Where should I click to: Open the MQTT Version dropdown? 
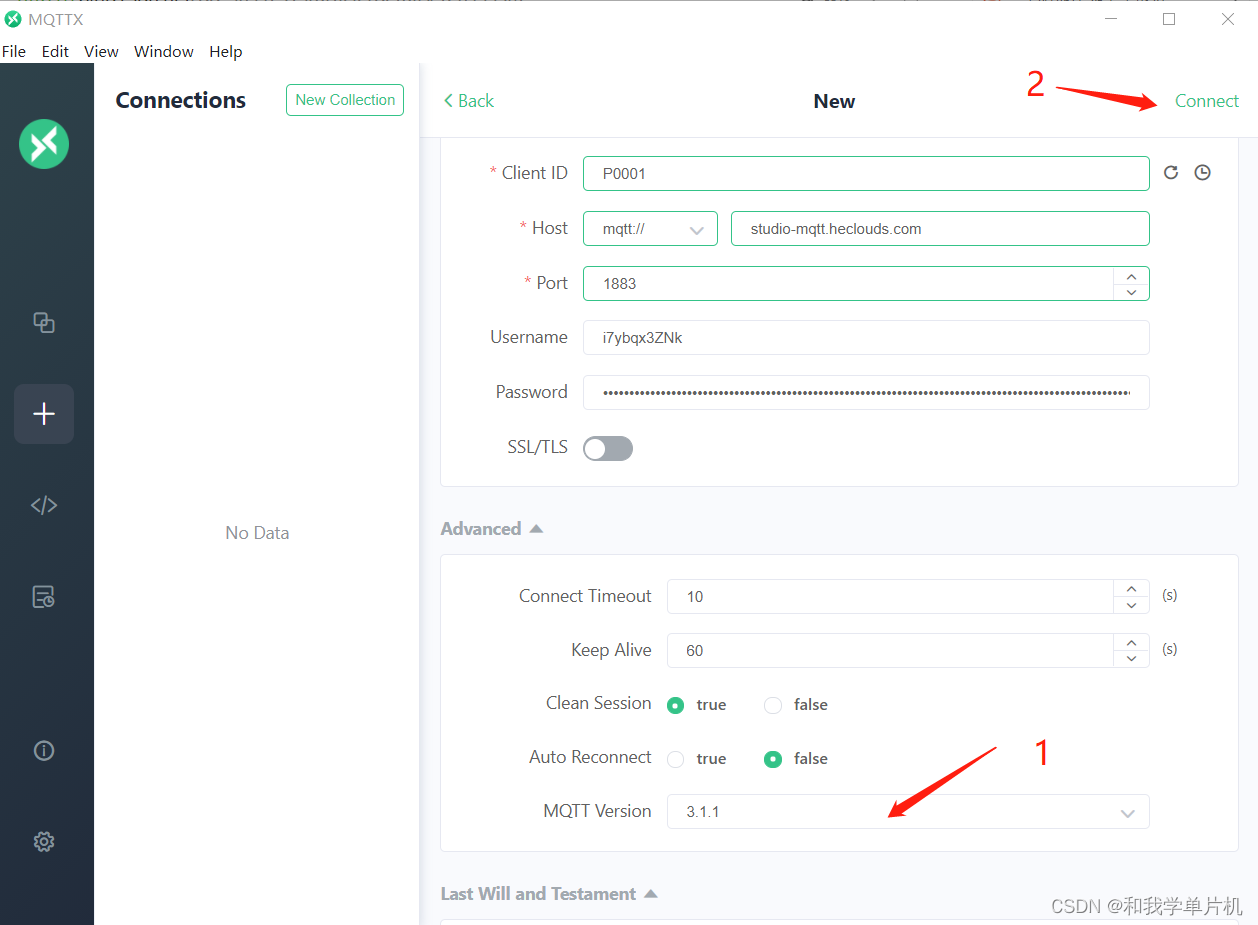point(907,812)
